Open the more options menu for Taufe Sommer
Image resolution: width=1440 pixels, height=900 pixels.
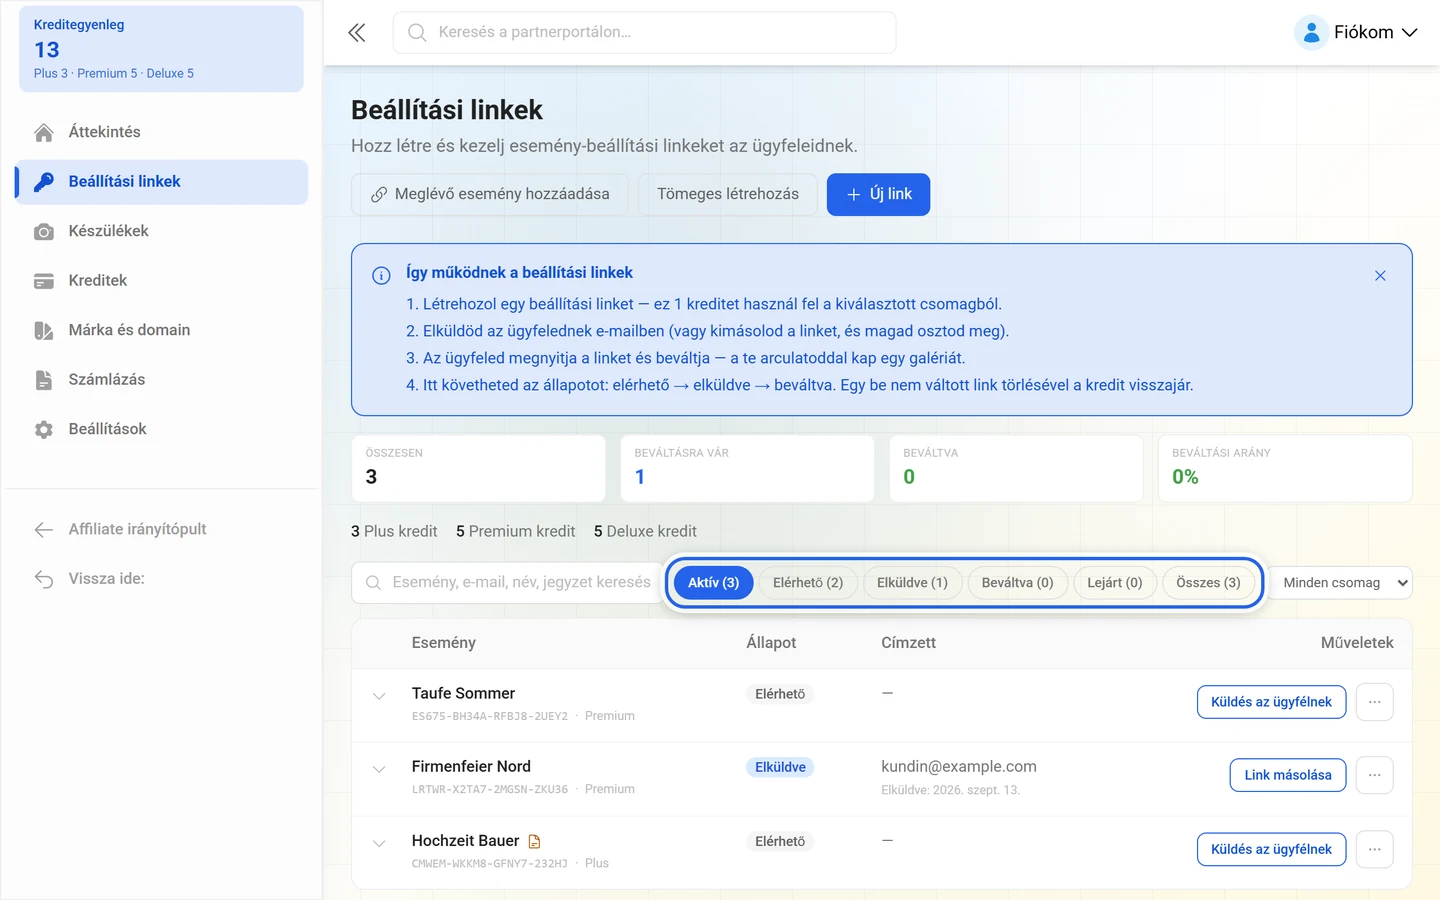pyautogui.click(x=1375, y=702)
